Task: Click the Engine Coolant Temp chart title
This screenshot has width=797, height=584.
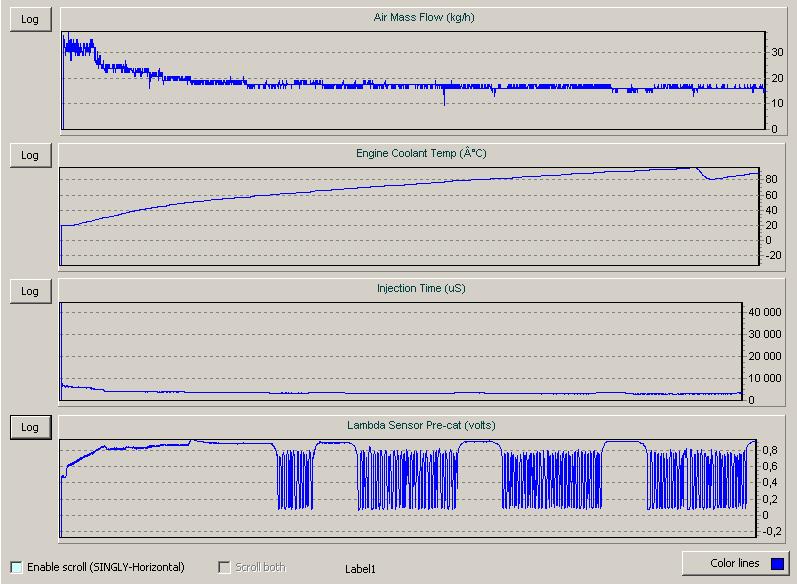Action: tap(421, 153)
